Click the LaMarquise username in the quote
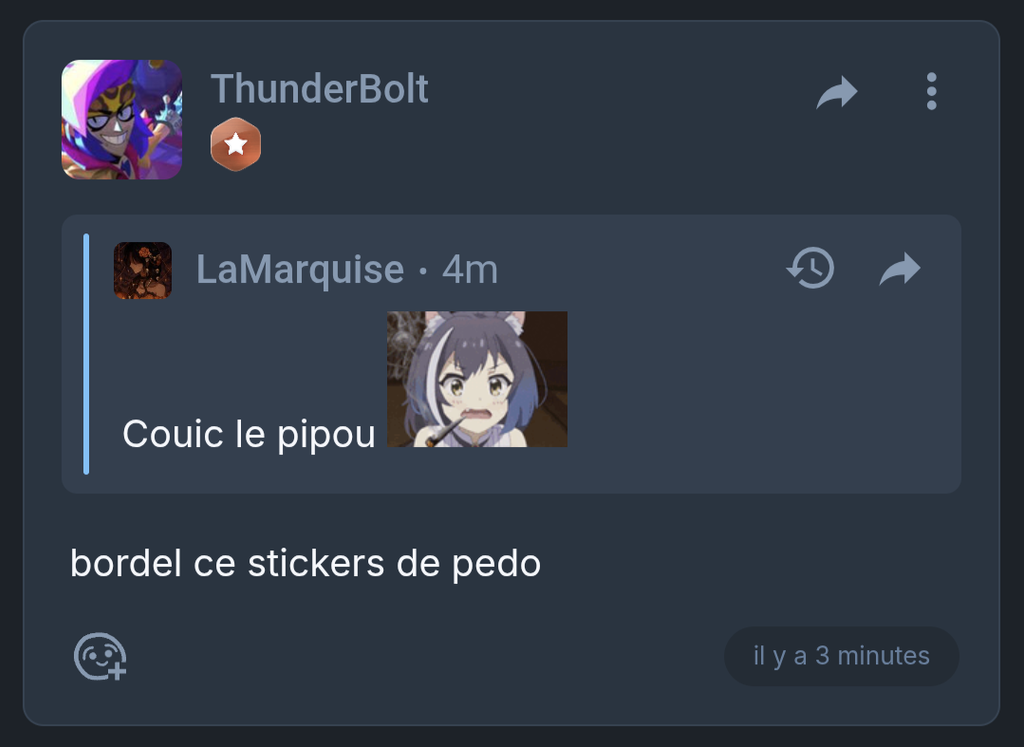The height and width of the screenshot is (747, 1024). tap(300, 270)
